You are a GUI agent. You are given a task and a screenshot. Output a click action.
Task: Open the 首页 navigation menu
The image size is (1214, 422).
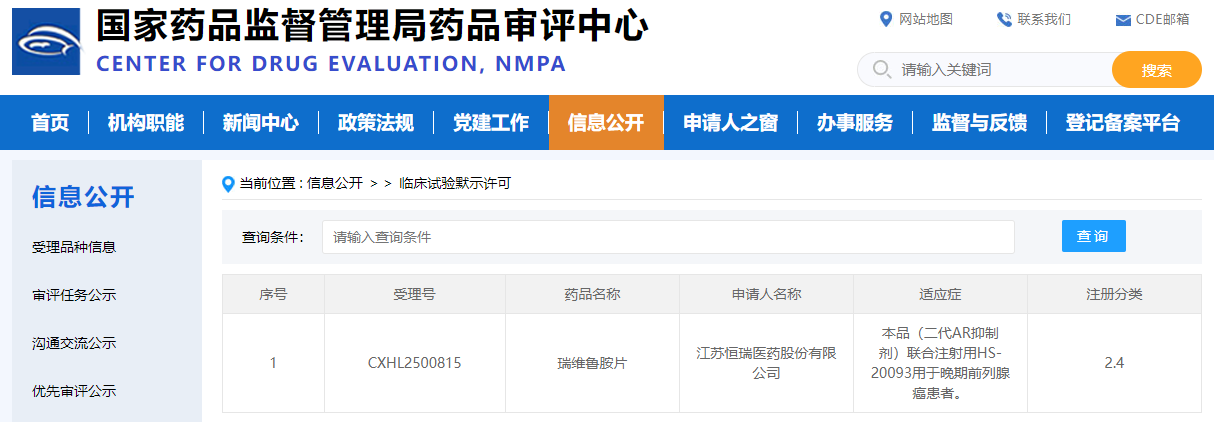pos(50,123)
